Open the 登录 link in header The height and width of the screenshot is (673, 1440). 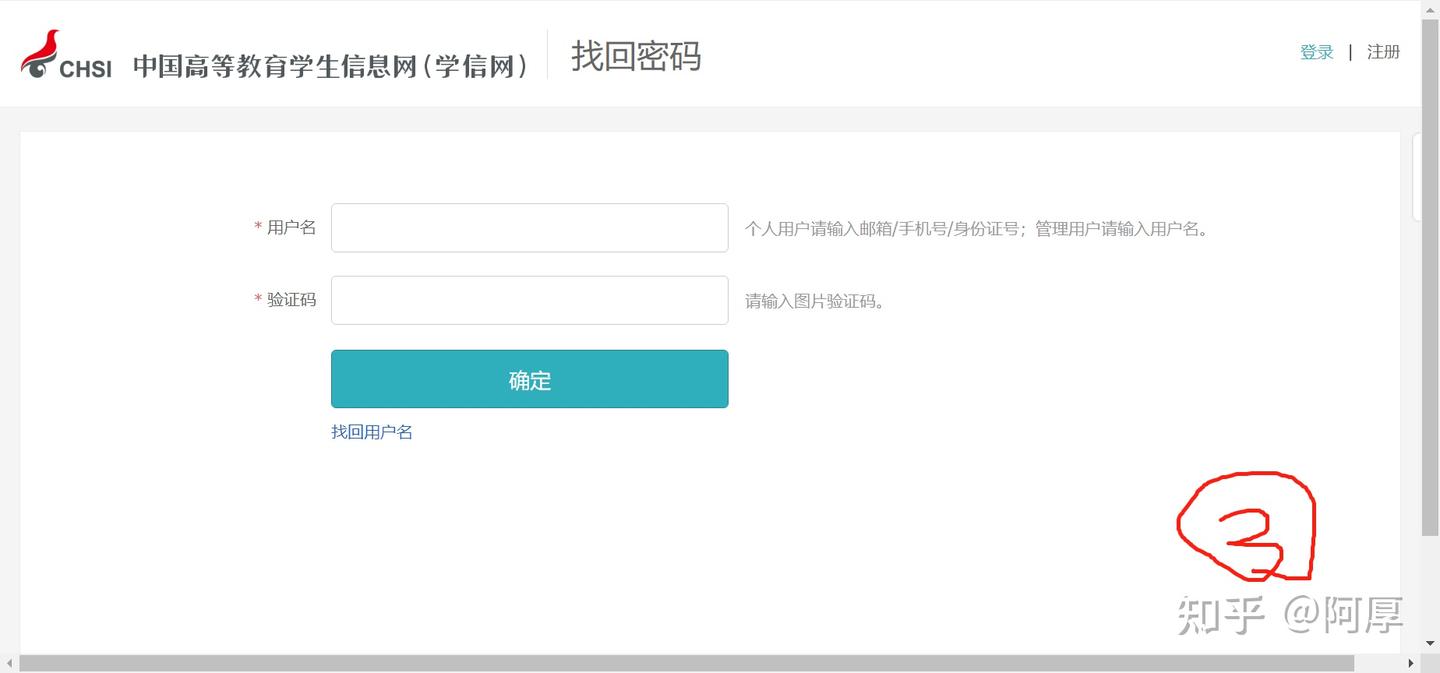pyautogui.click(x=1316, y=52)
